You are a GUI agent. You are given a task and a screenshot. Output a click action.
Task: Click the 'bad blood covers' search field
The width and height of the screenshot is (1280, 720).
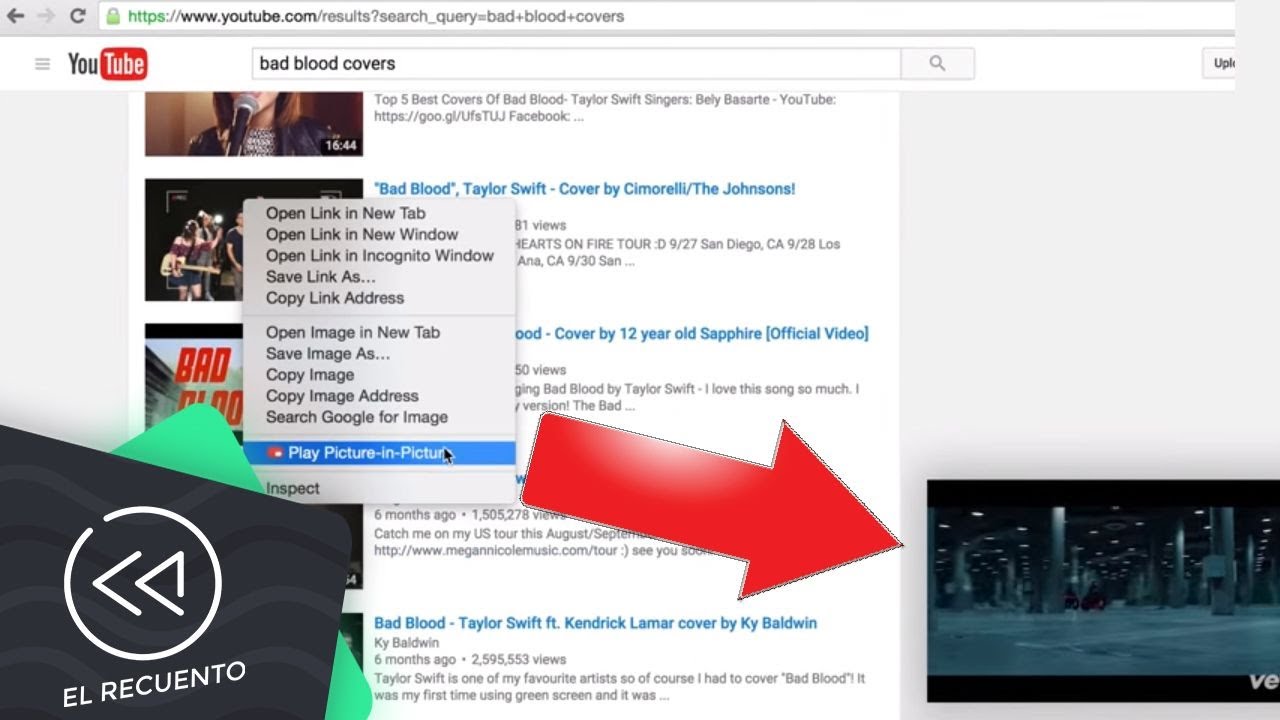tap(576, 63)
